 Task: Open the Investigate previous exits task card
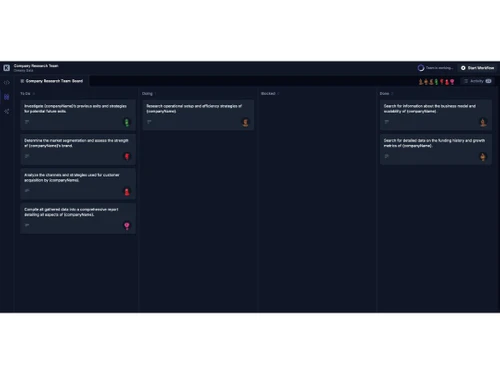[78, 115]
